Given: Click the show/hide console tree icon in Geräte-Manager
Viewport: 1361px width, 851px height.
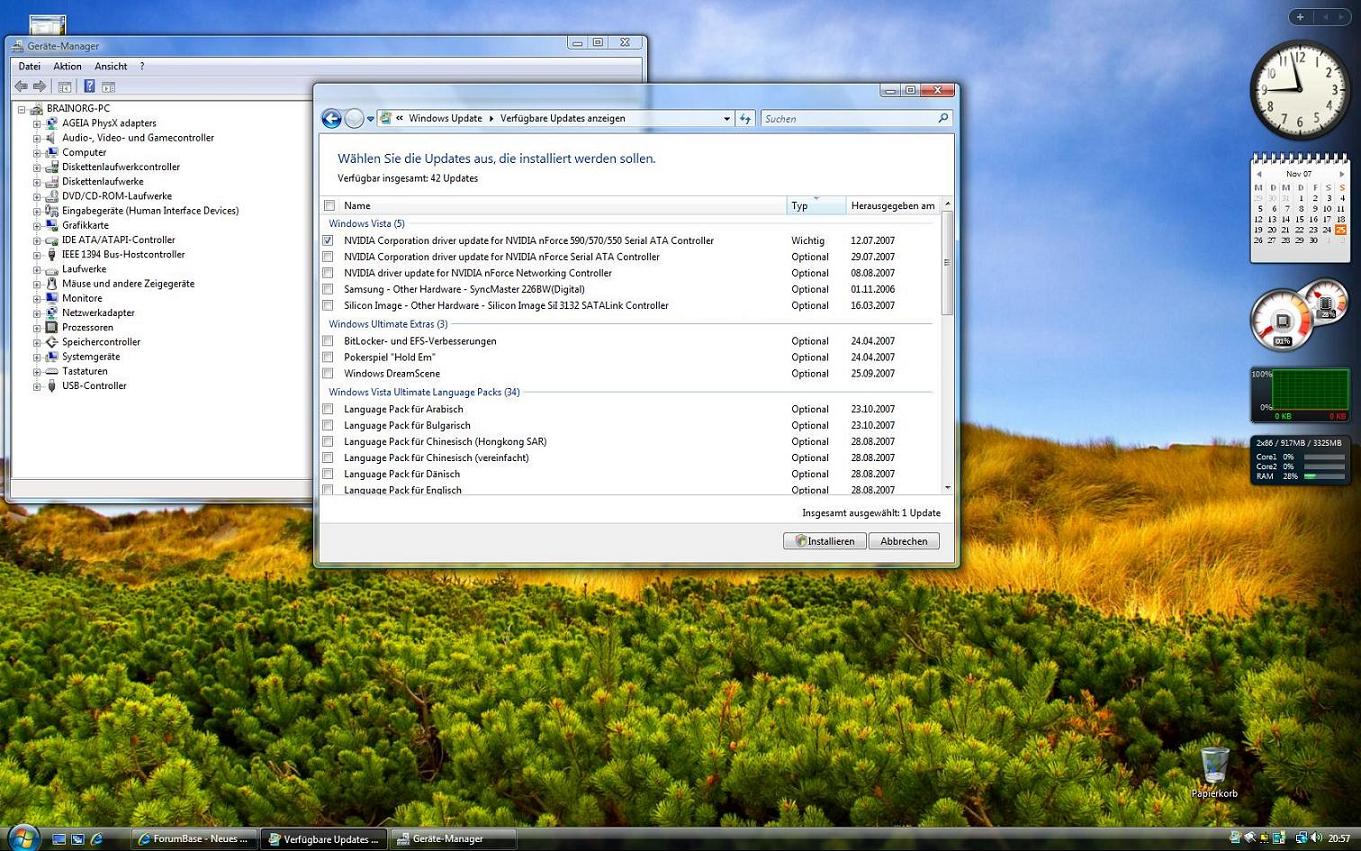Looking at the screenshot, I should 65,87.
